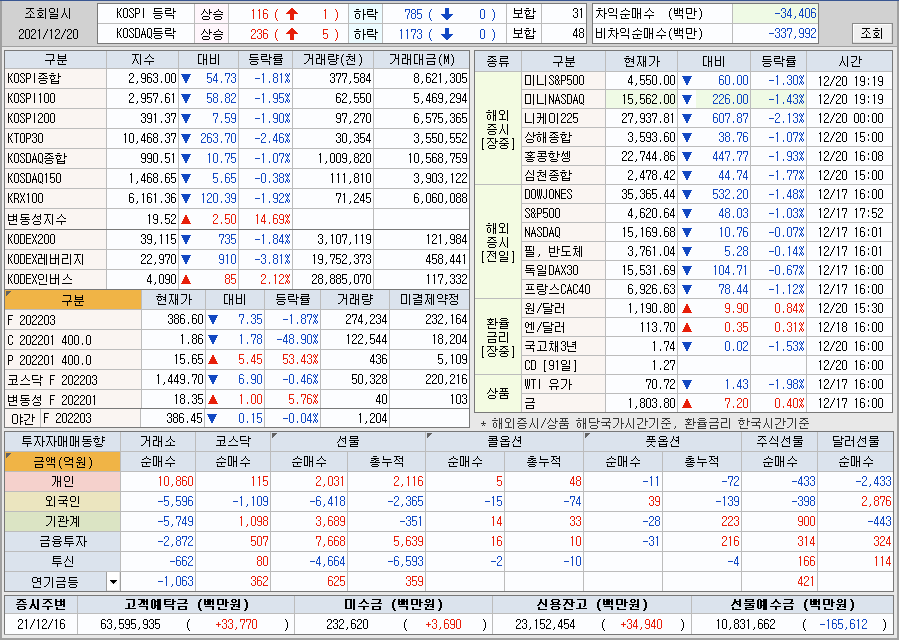Click the 고객예탁금 value 63,595,935
This screenshot has width=899, height=640.
(x=130, y=625)
